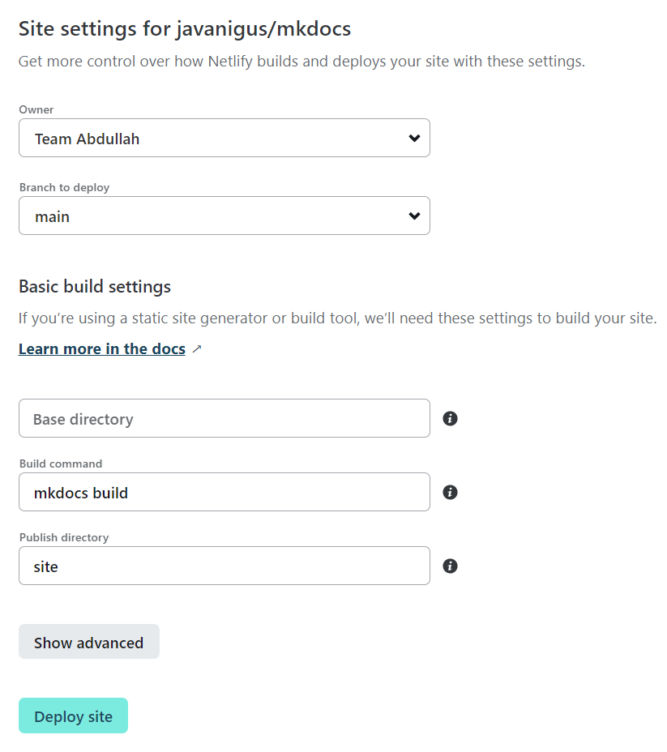Focus the Base directory input field
Viewport: 667px width, 752px height.
pyautogui.click(x=224, y=418)
